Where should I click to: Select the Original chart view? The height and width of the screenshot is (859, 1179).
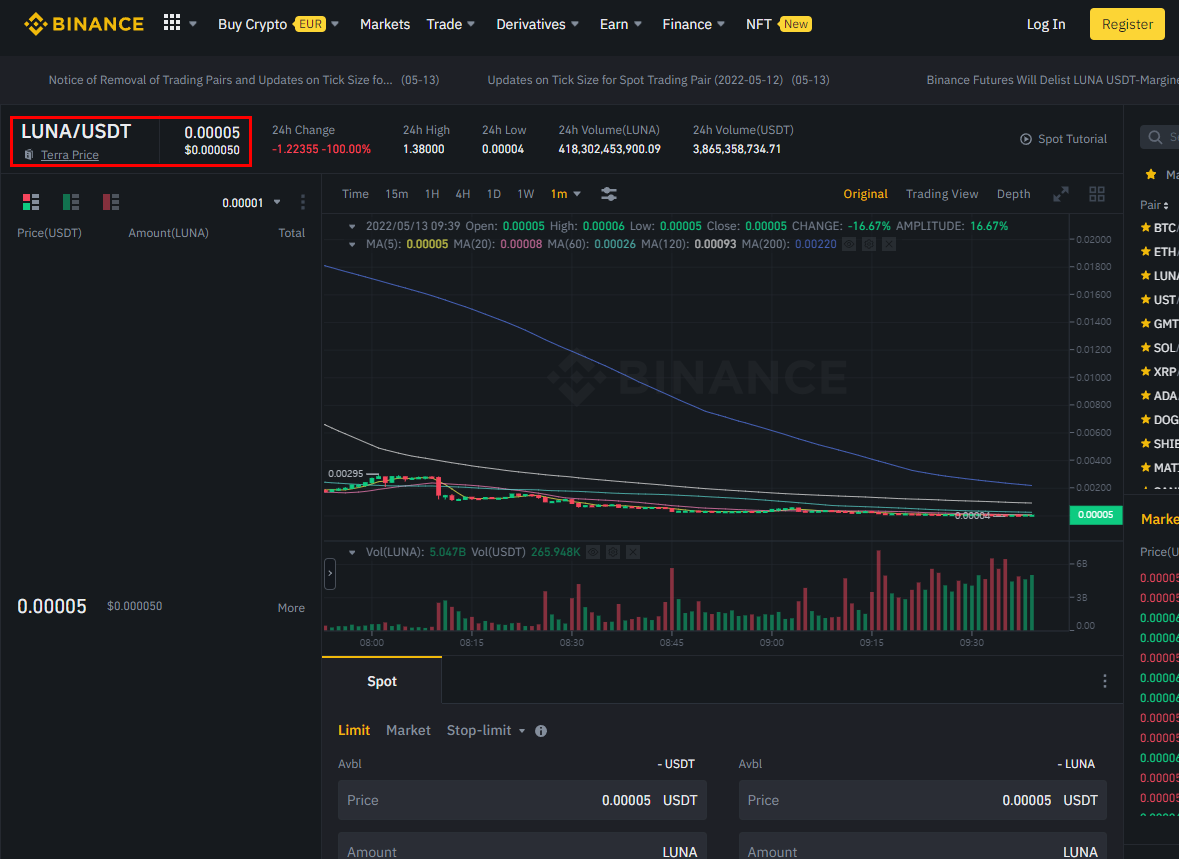click(865, 194)
